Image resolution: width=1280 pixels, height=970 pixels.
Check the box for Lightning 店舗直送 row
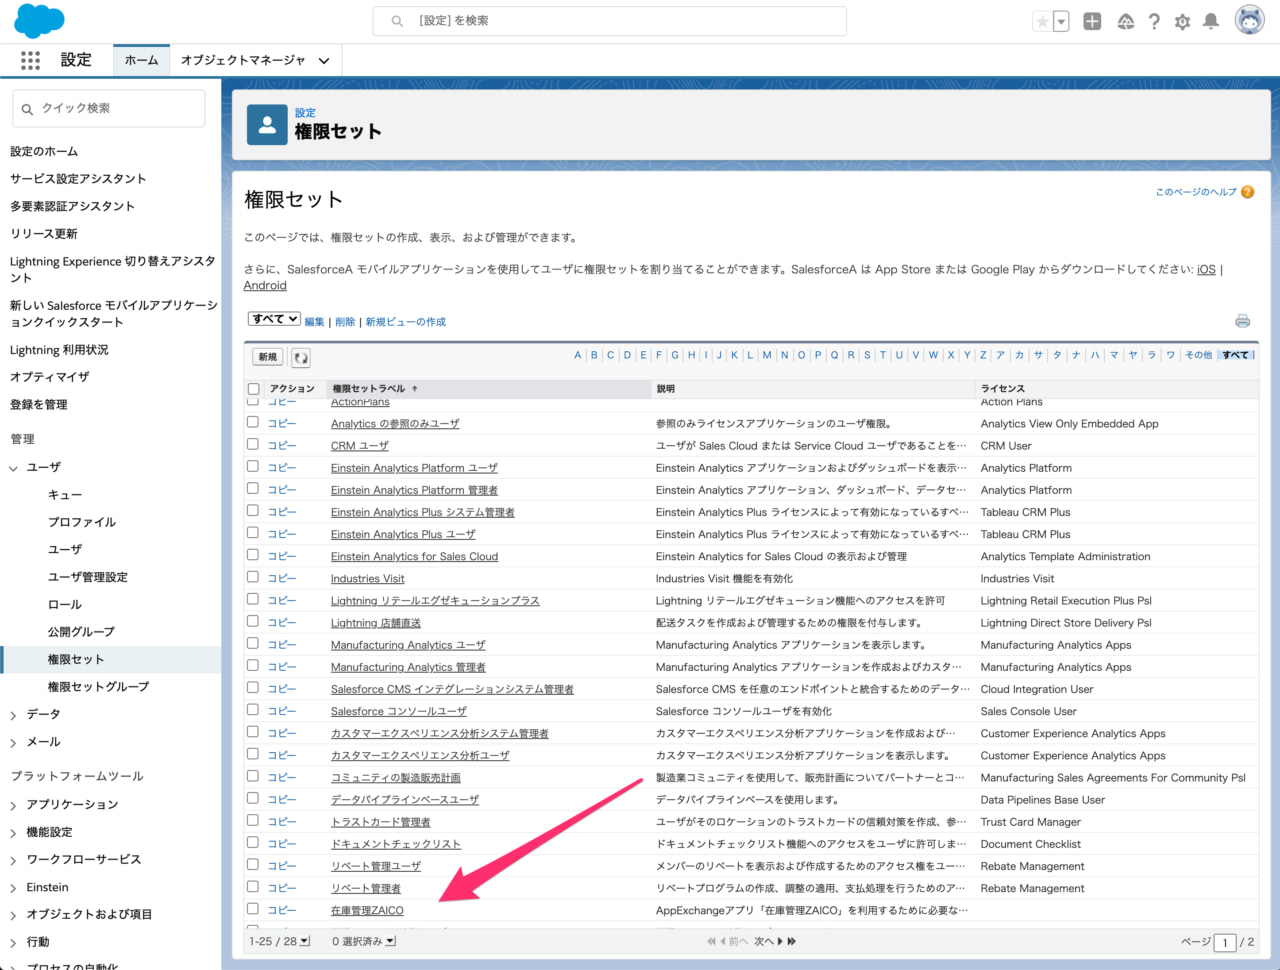click(253, 621)
